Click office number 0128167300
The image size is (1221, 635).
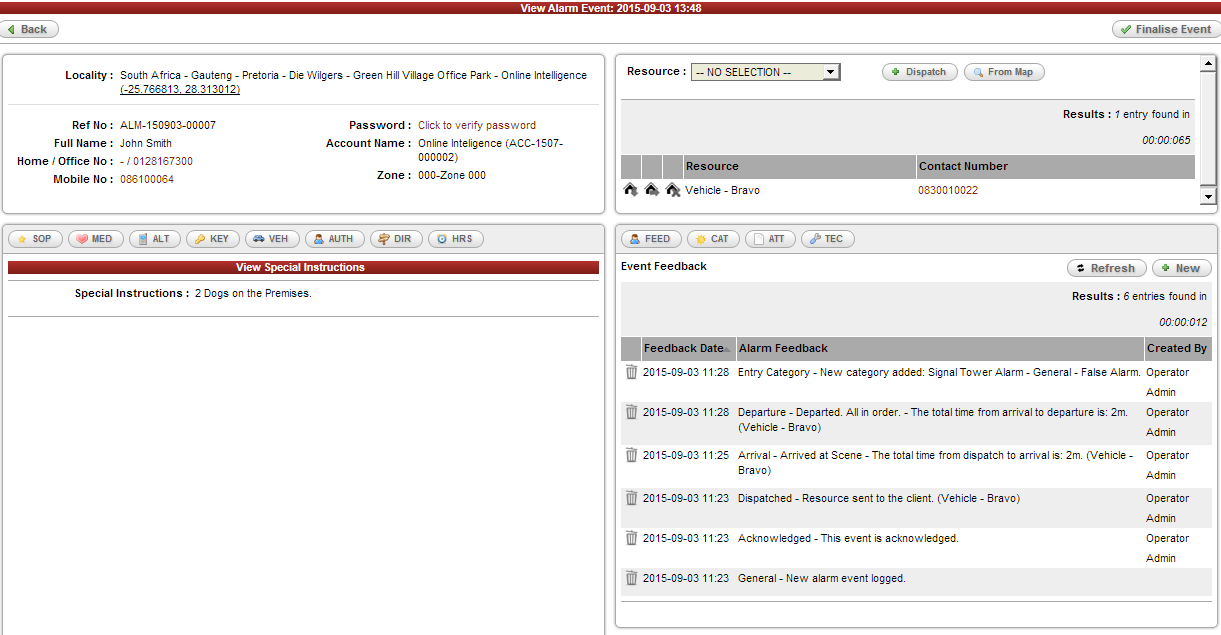coord(162,161)
